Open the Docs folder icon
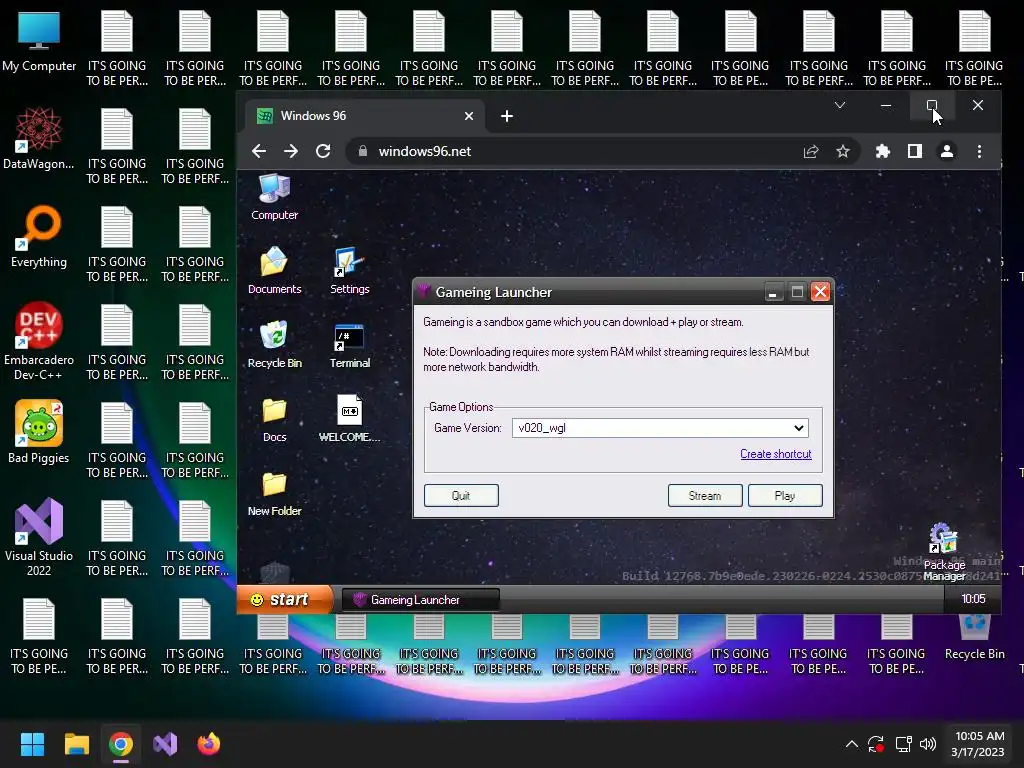Image resolution: width=1024 pixels, height=768 pixels. [274, 419]
